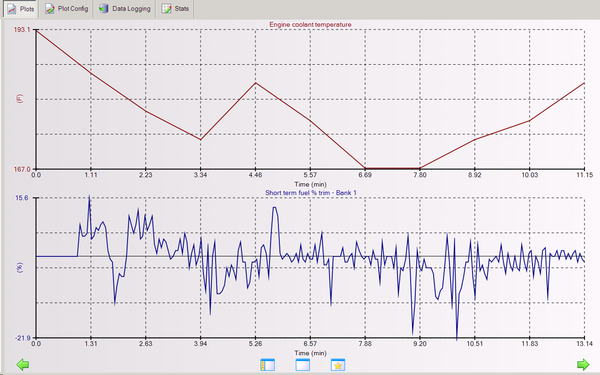The height and width of the screenshot is (375, 600).
Task: Open the Plot Config tab
Action: pyautogui.click(x=67, y=9)
